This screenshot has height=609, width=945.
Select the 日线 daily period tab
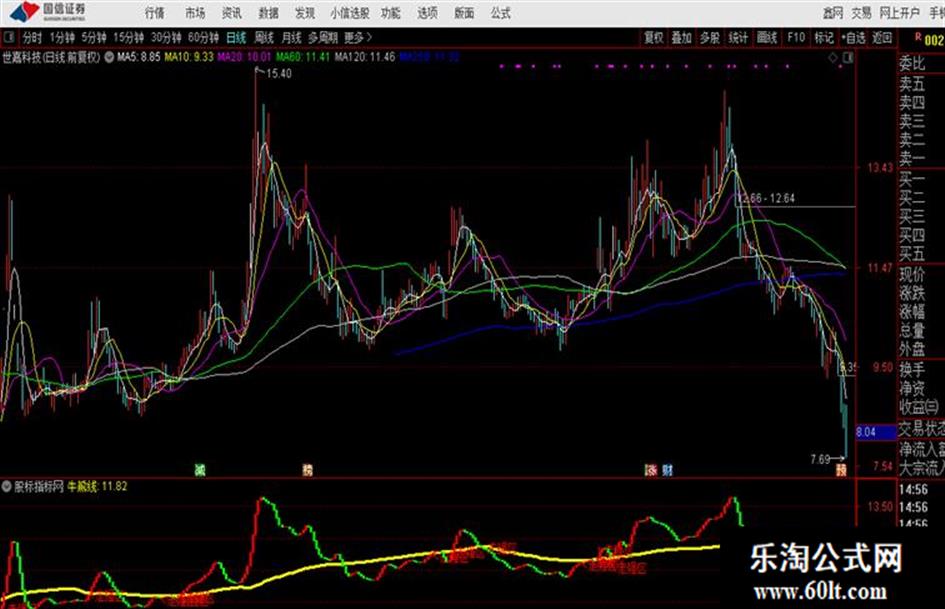pyautogui.click(x=236, y=37)
